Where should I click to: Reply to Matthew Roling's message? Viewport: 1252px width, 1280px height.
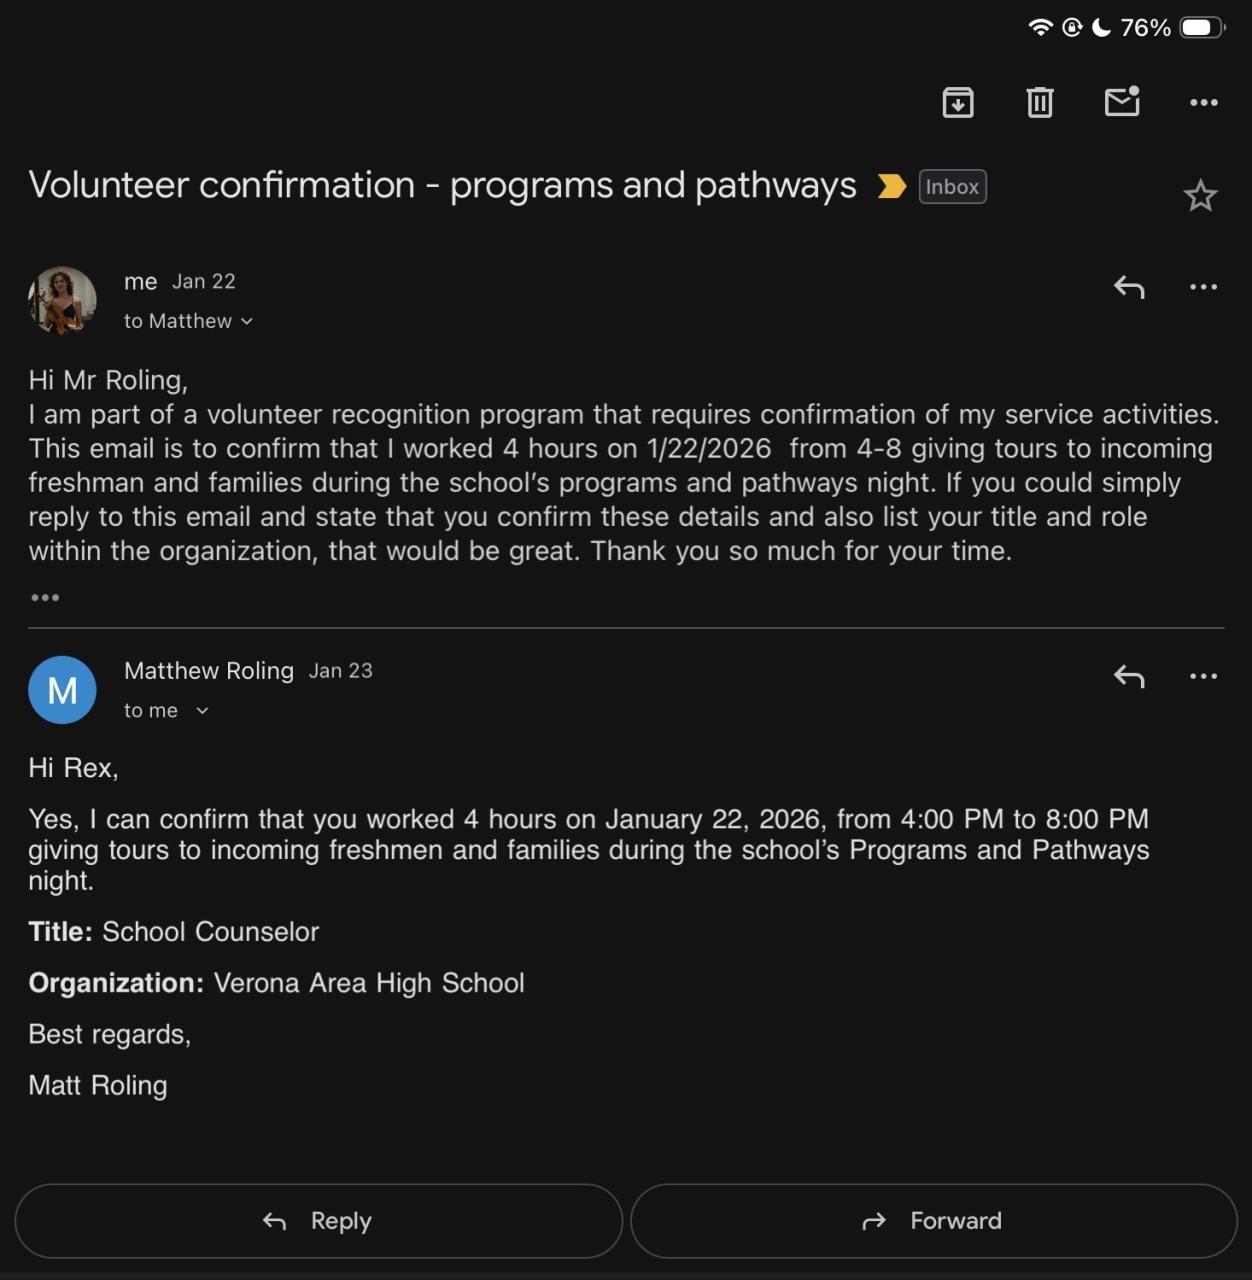[1129, 677]
